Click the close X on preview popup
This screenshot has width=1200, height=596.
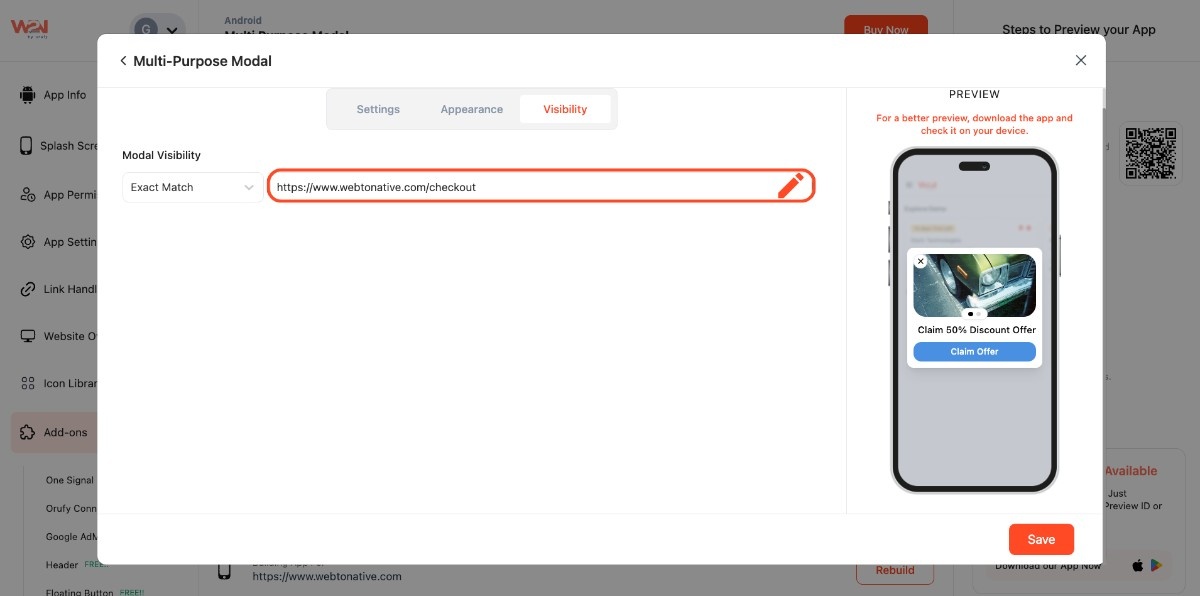pyautogui.click(x=921, y=262)
